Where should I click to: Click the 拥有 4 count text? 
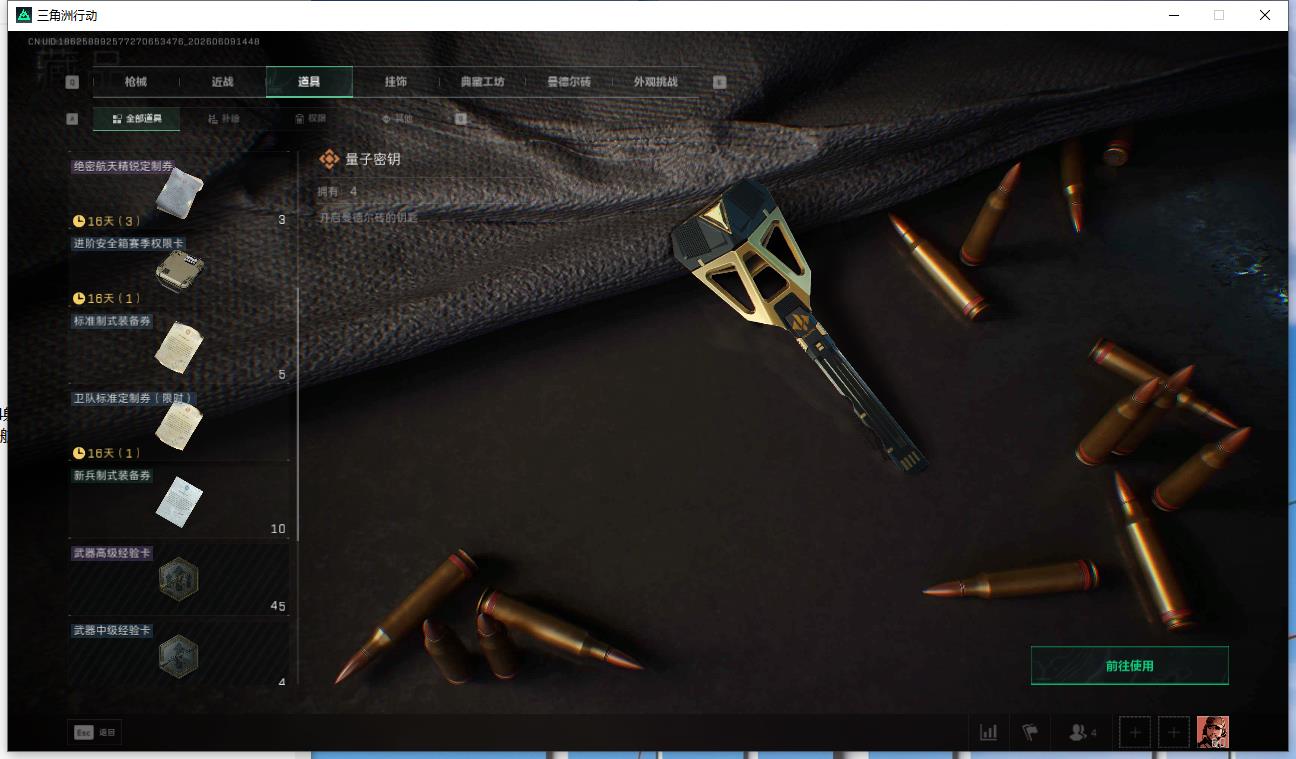coord(337,191)
